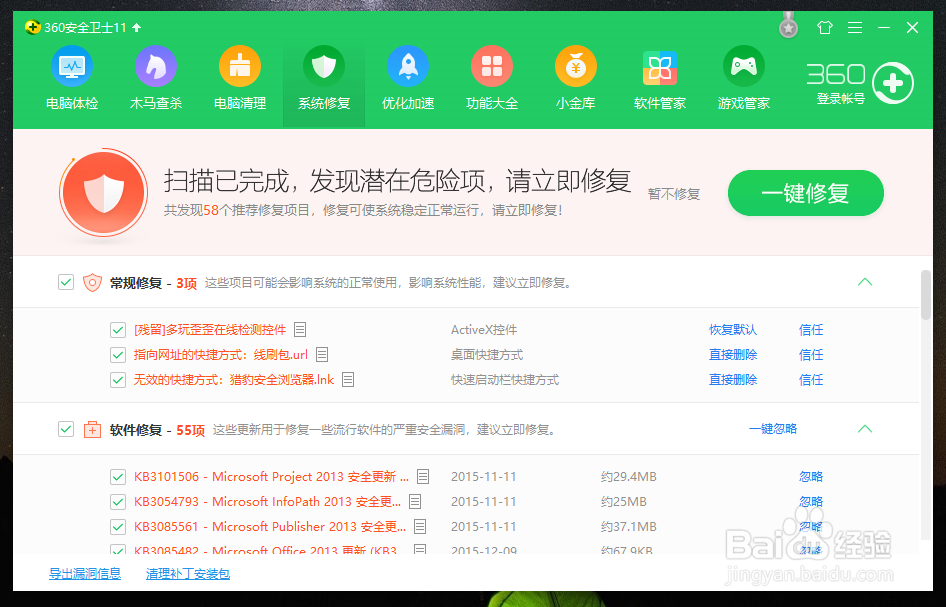Toggle the 常规修复 group checkbox
Viewport: 946px width, 607px height.
tap(66, 282)
